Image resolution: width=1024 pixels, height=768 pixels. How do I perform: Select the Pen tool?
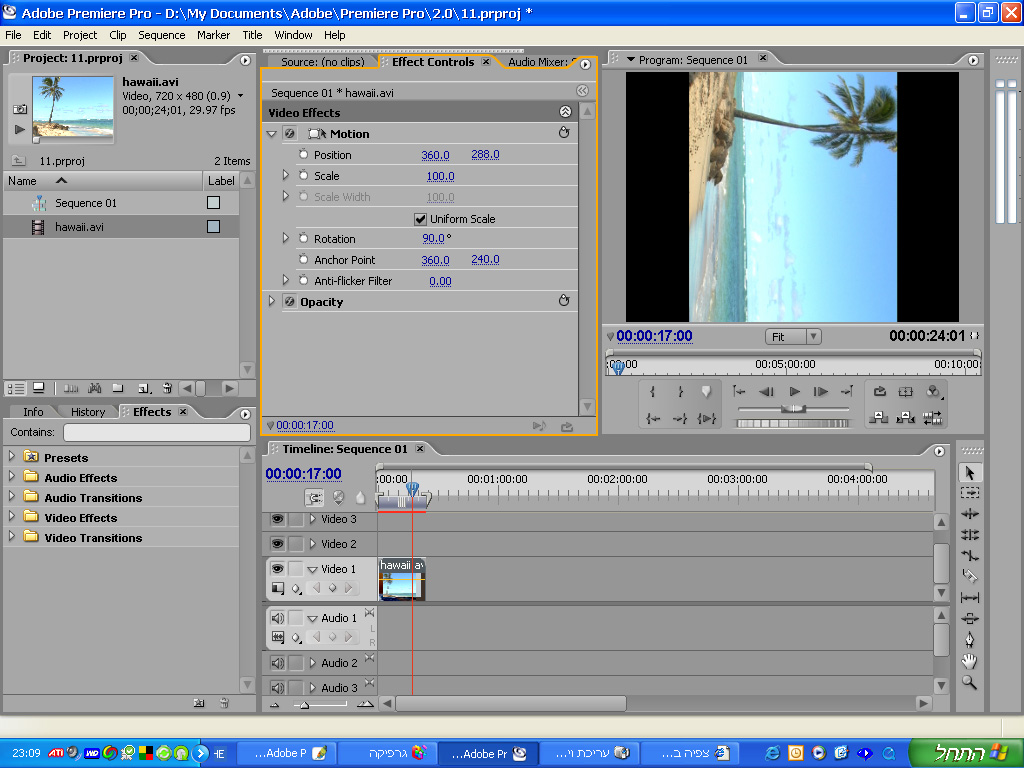(969, 640)
